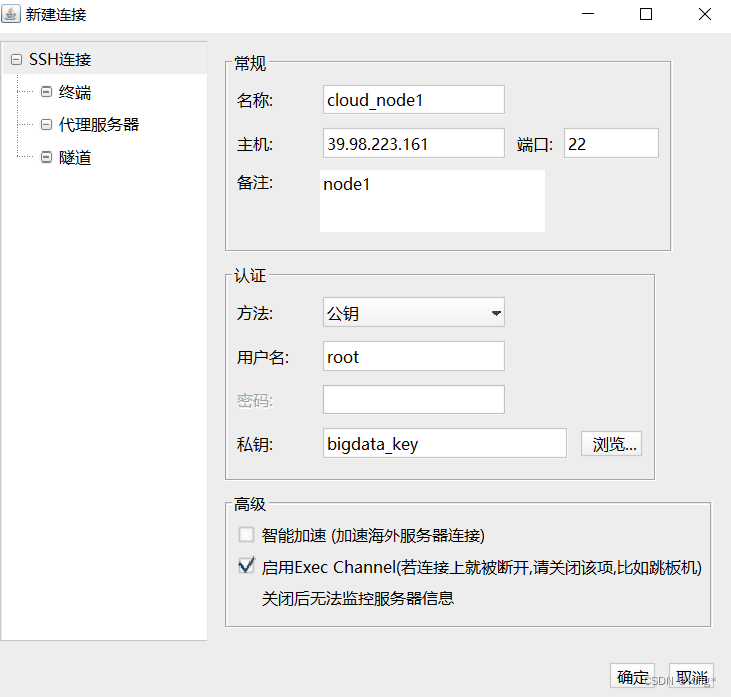Click the expander icon beside 隧道
731x697 pixels.
coord(46,157)
